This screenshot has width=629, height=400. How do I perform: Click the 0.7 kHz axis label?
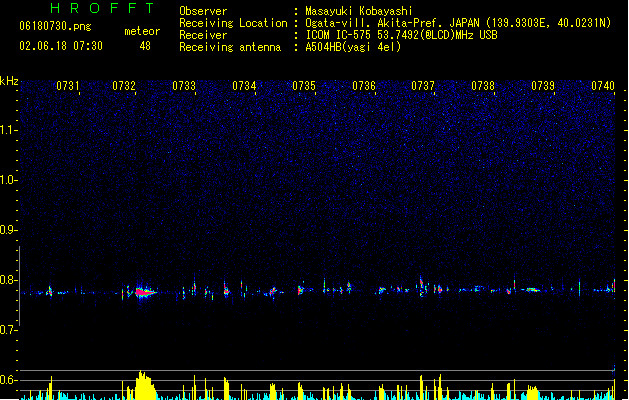pos(8,330)
